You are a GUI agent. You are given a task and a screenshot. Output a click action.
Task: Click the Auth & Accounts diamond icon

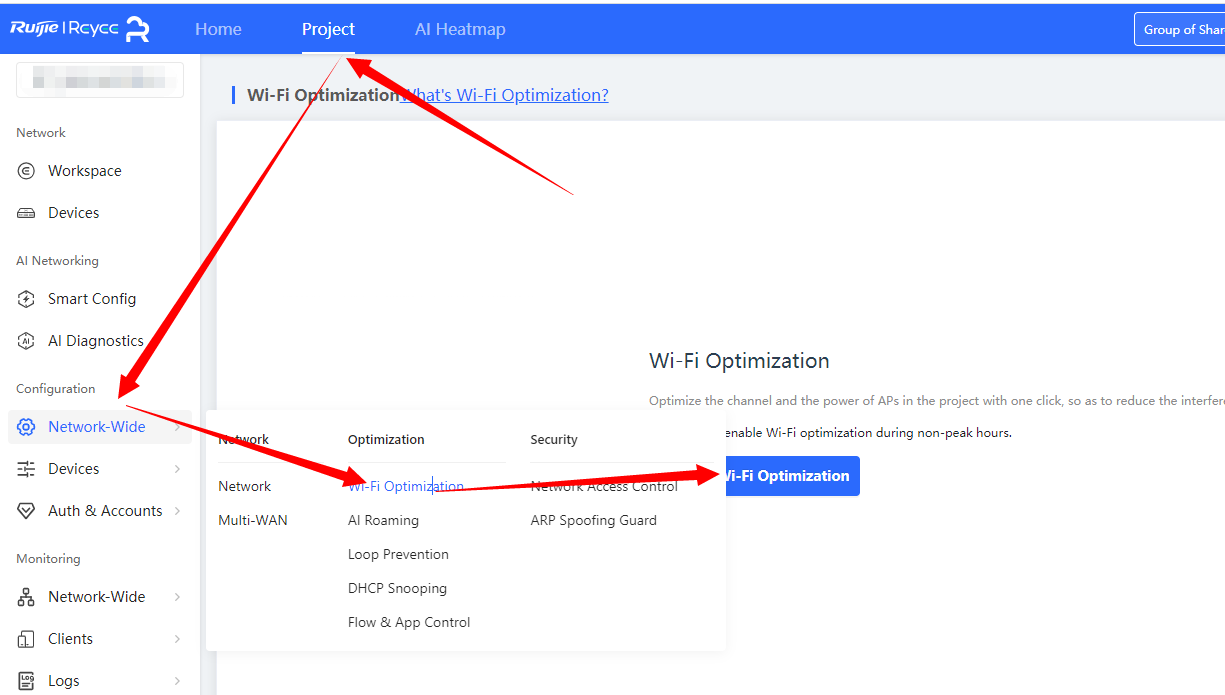[27, 511]
